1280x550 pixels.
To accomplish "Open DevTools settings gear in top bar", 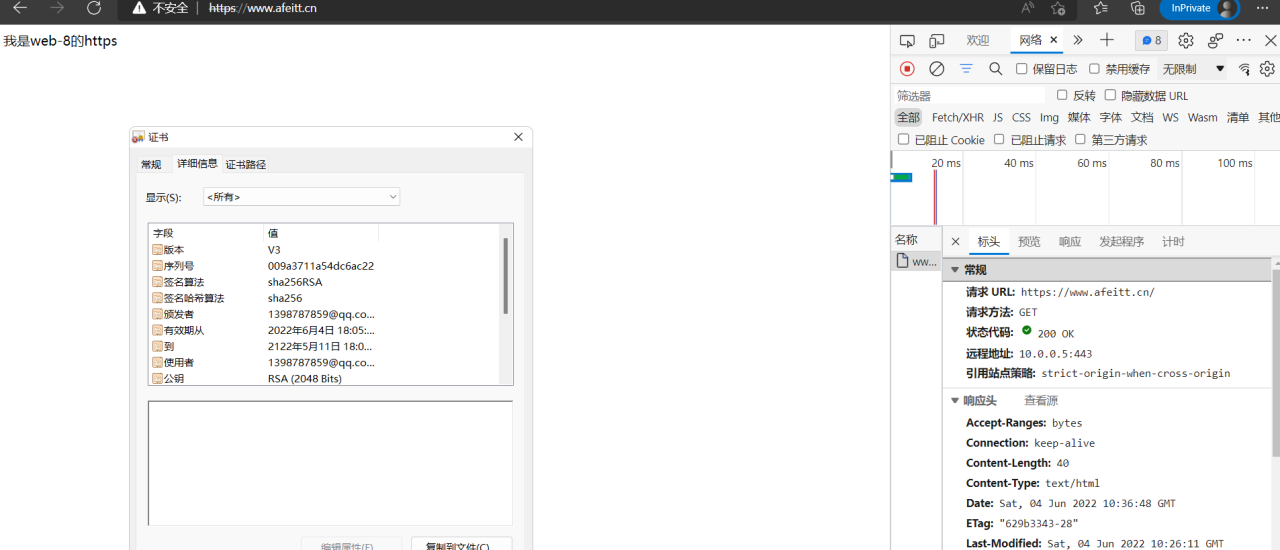I will [x=1186, y=41].
